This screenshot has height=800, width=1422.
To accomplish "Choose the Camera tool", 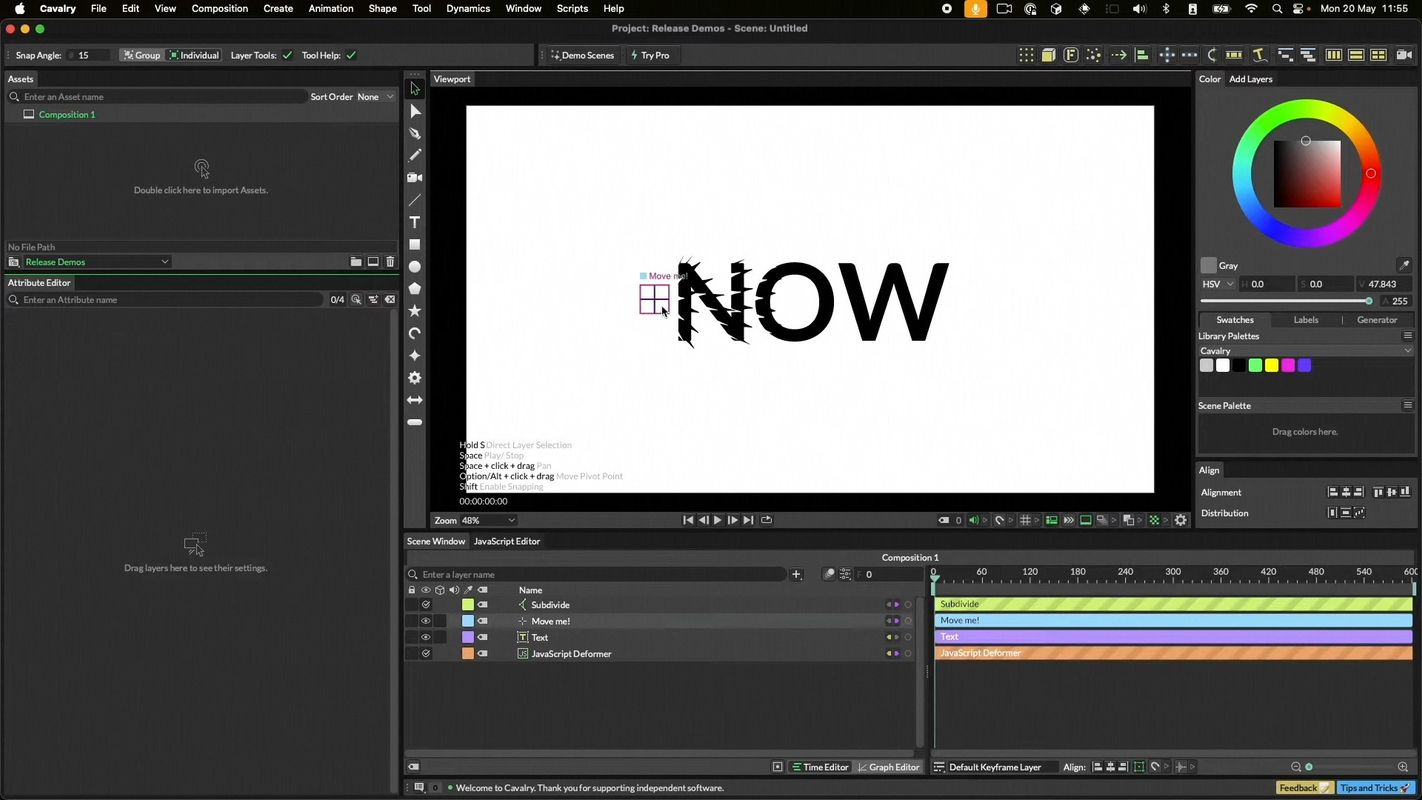I will tap(415, 177).
